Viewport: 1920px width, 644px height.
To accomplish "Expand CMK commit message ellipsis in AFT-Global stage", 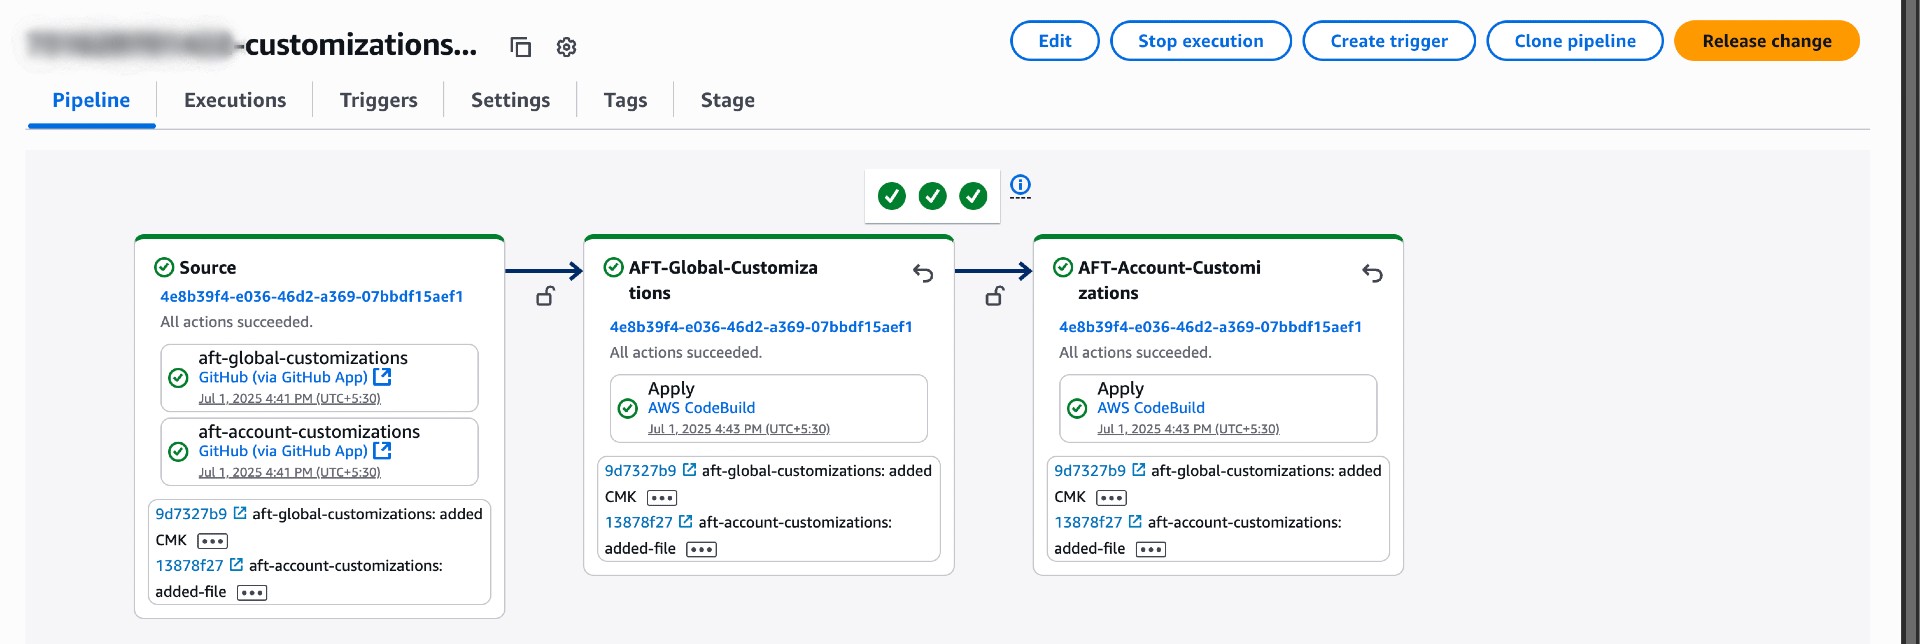I will (662, 498).
